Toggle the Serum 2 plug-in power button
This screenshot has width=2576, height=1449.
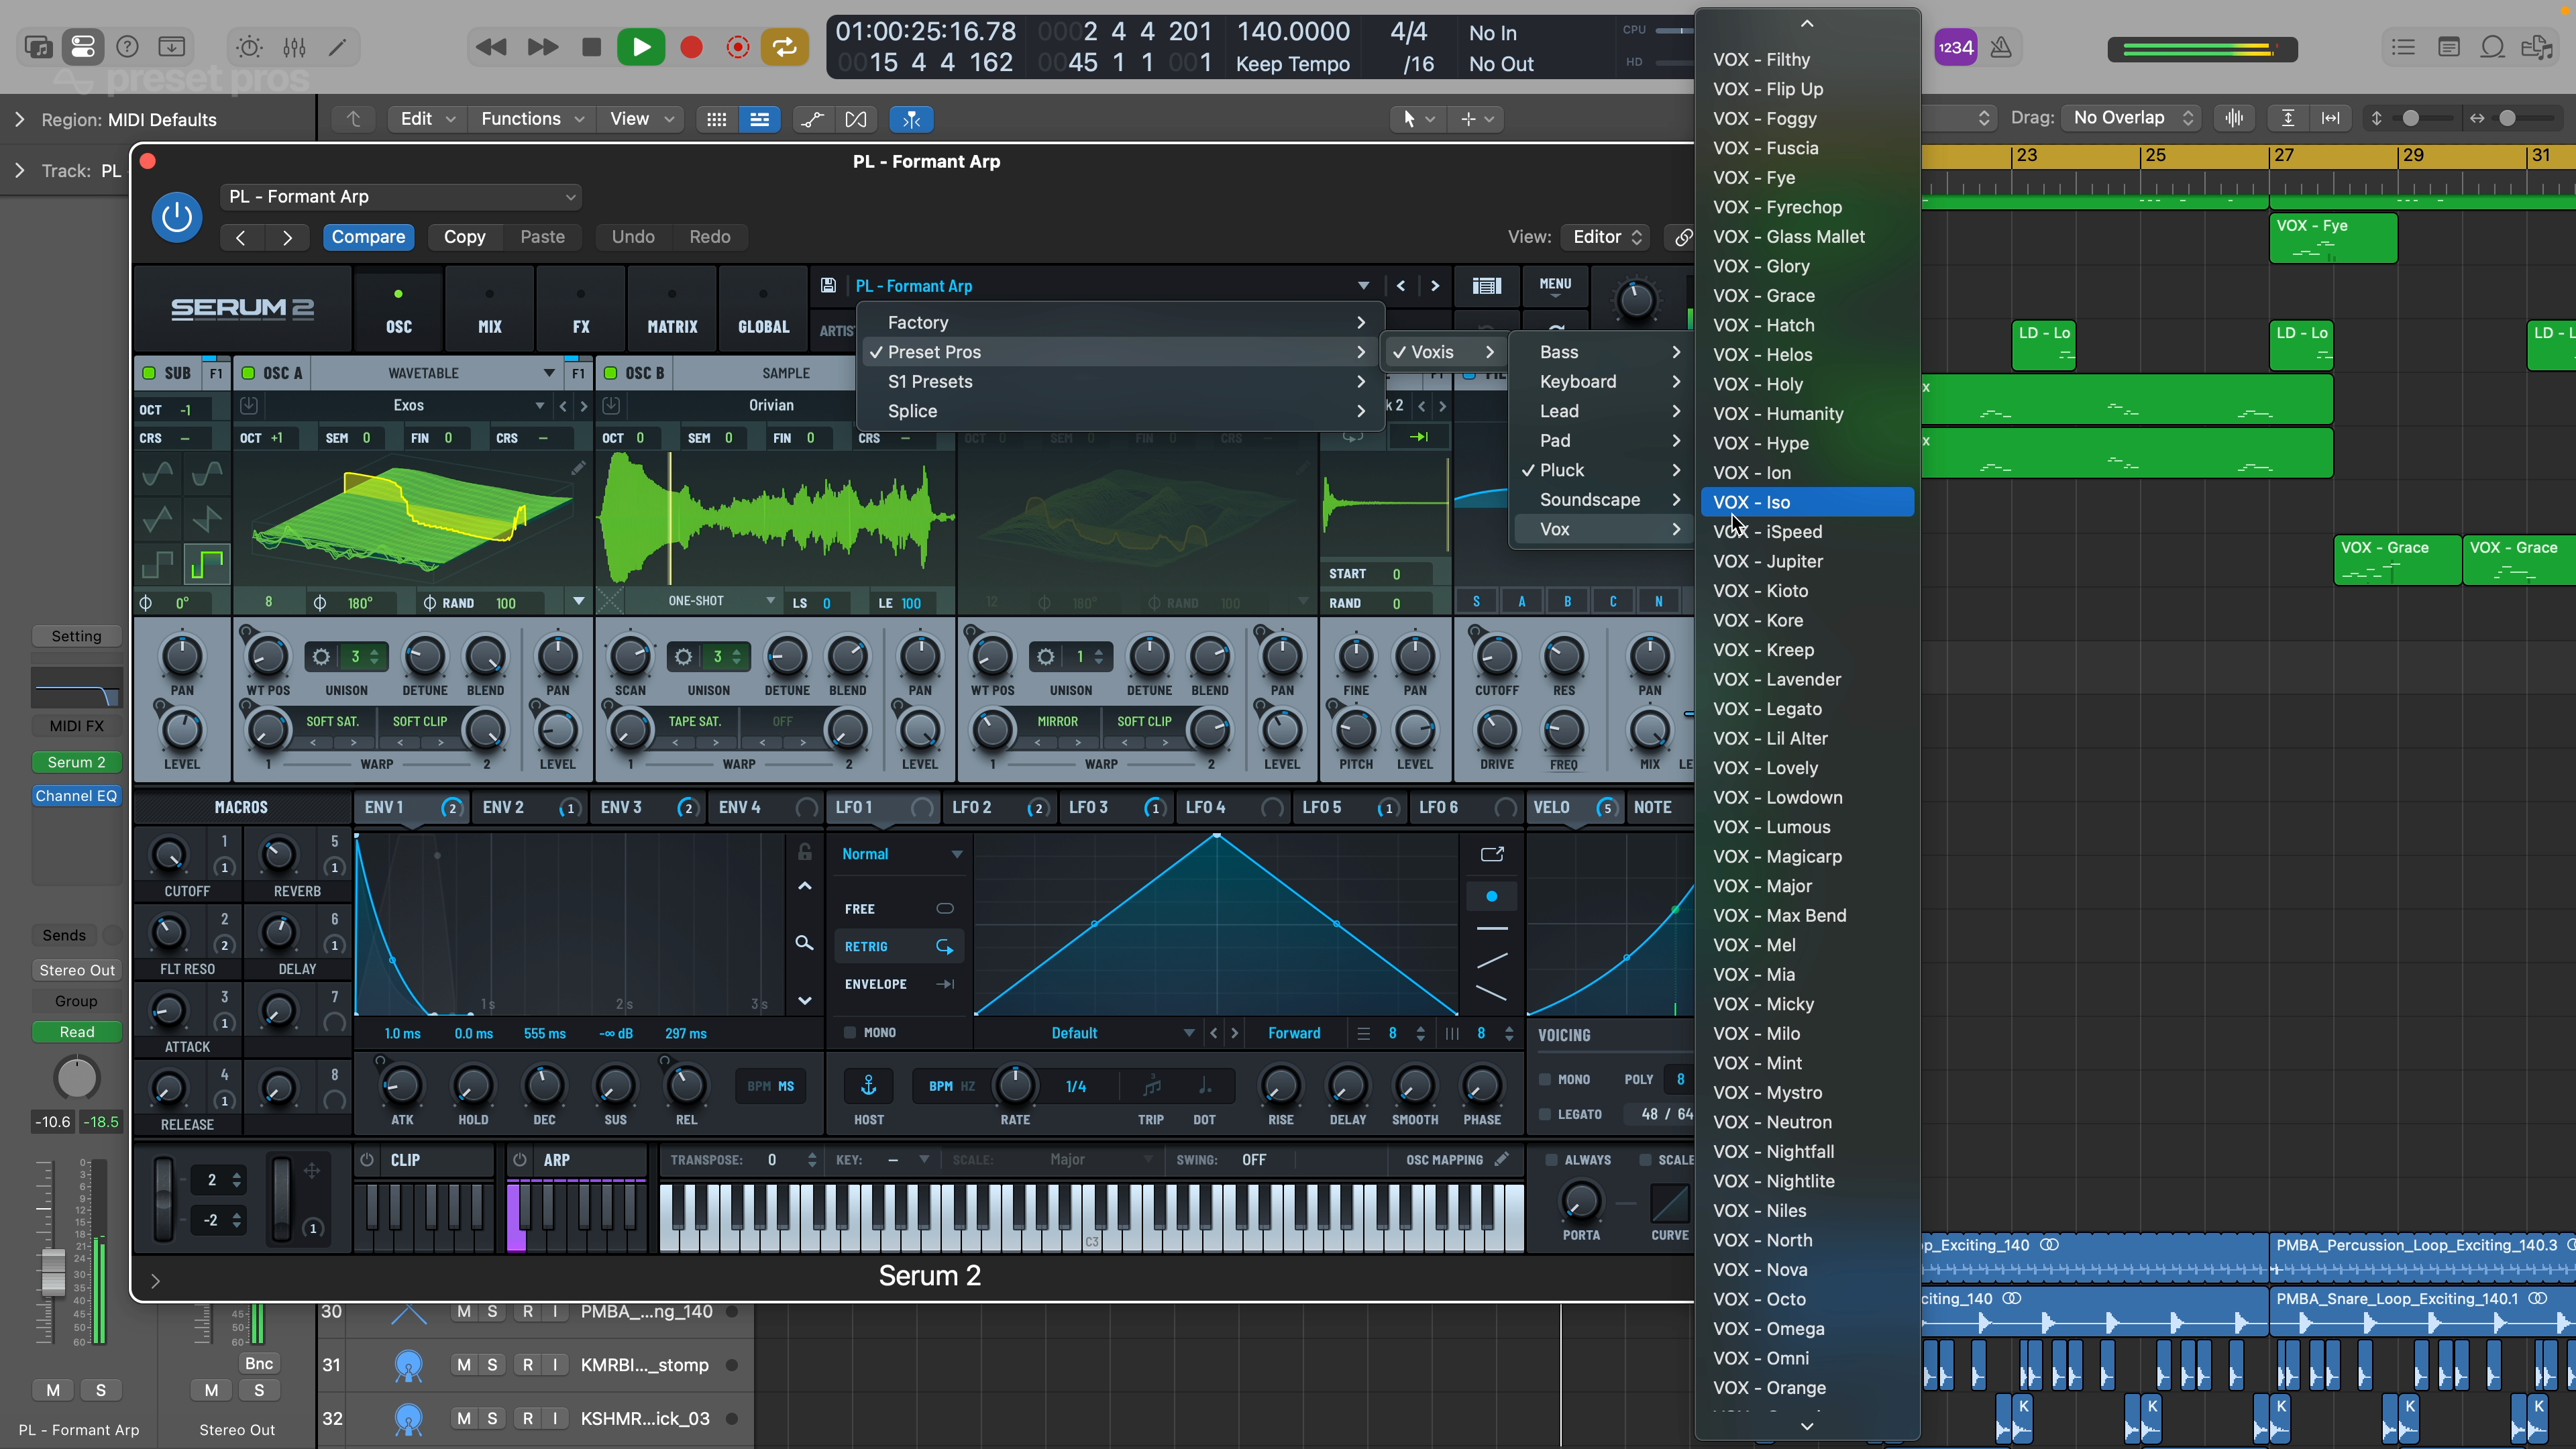177,216
